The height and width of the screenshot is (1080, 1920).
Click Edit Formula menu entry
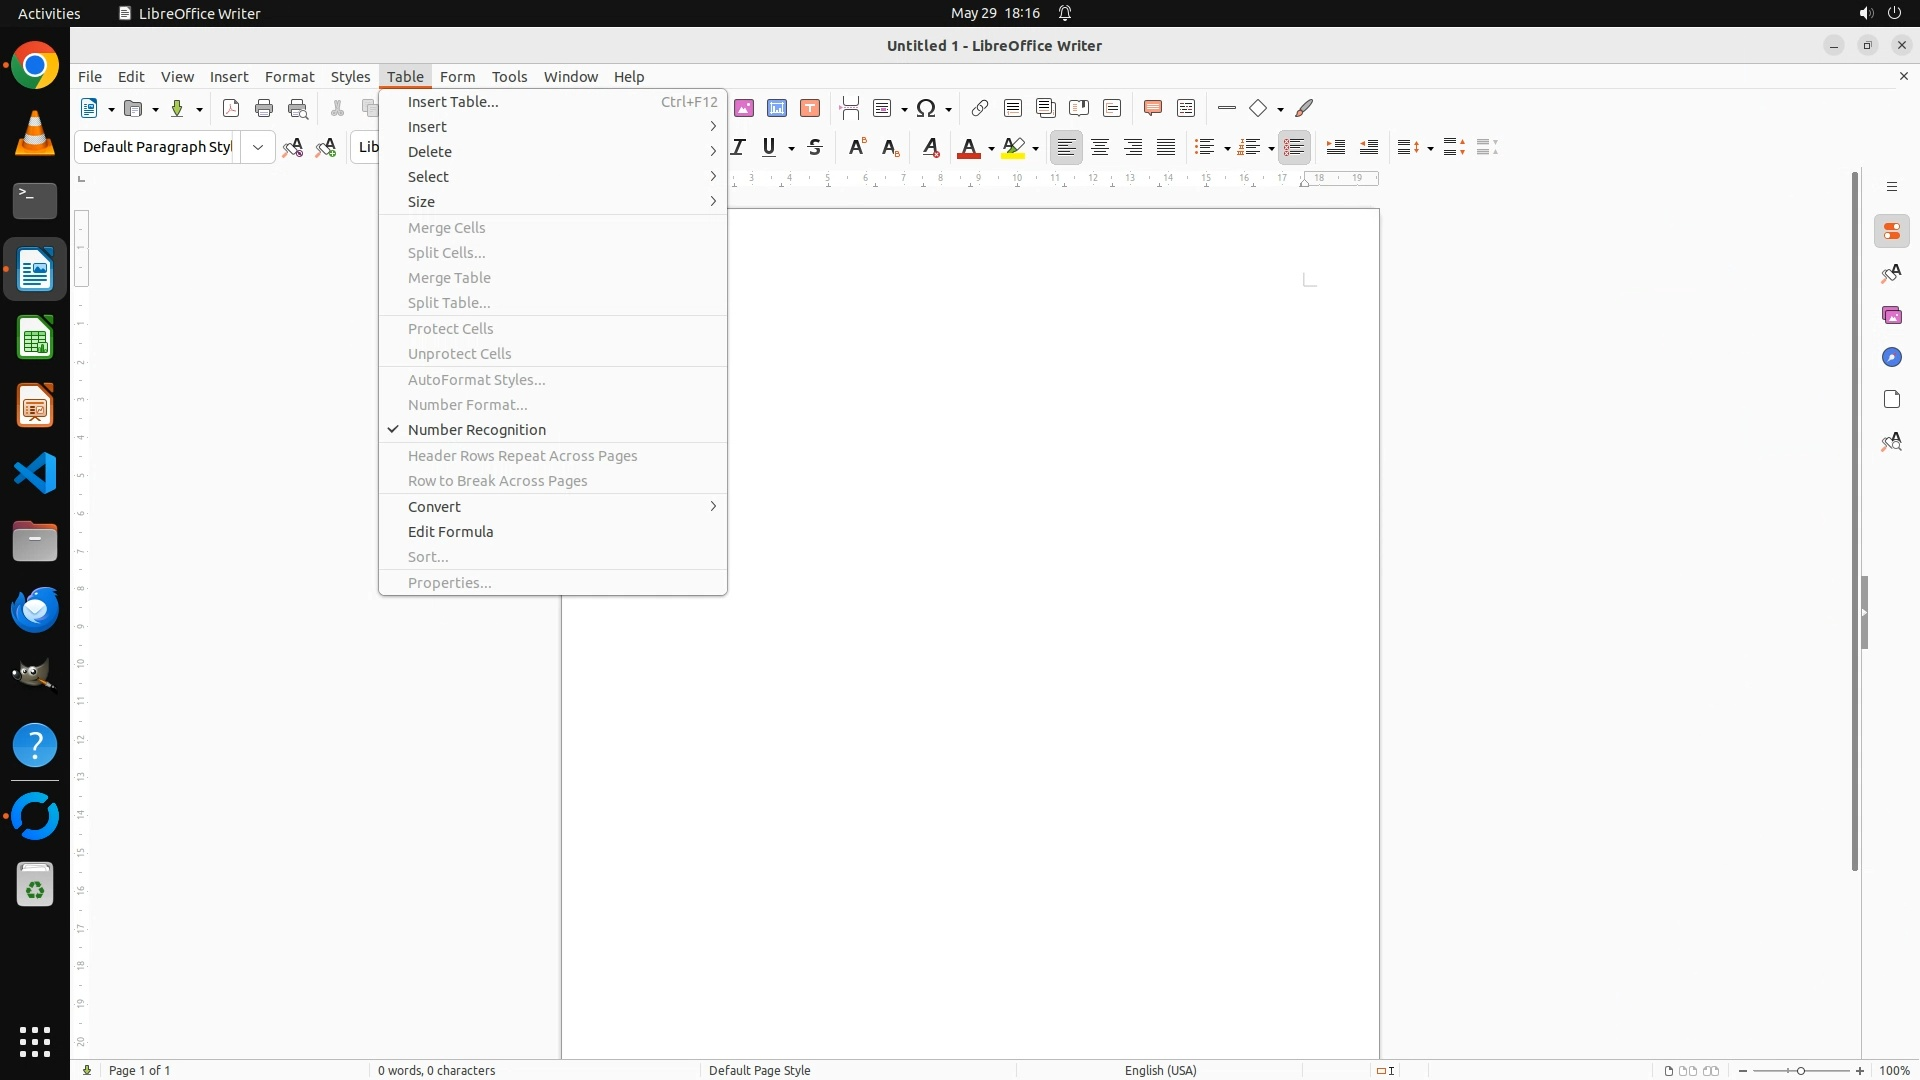(x=451, y=532)
